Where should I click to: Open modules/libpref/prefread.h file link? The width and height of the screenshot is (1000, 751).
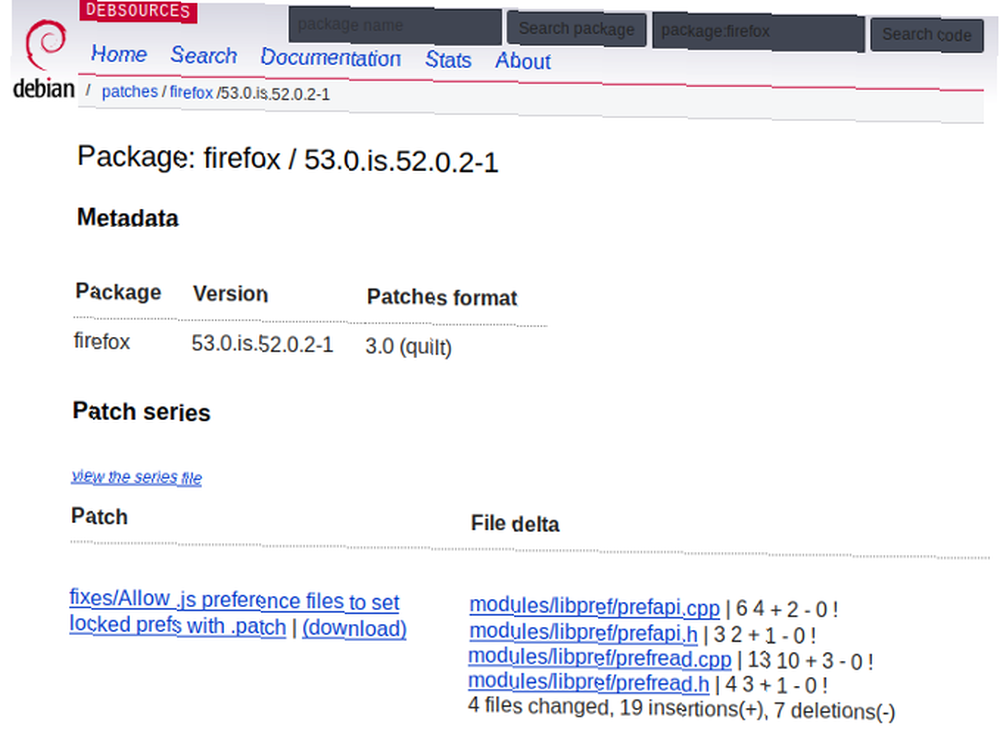point(589,683)
